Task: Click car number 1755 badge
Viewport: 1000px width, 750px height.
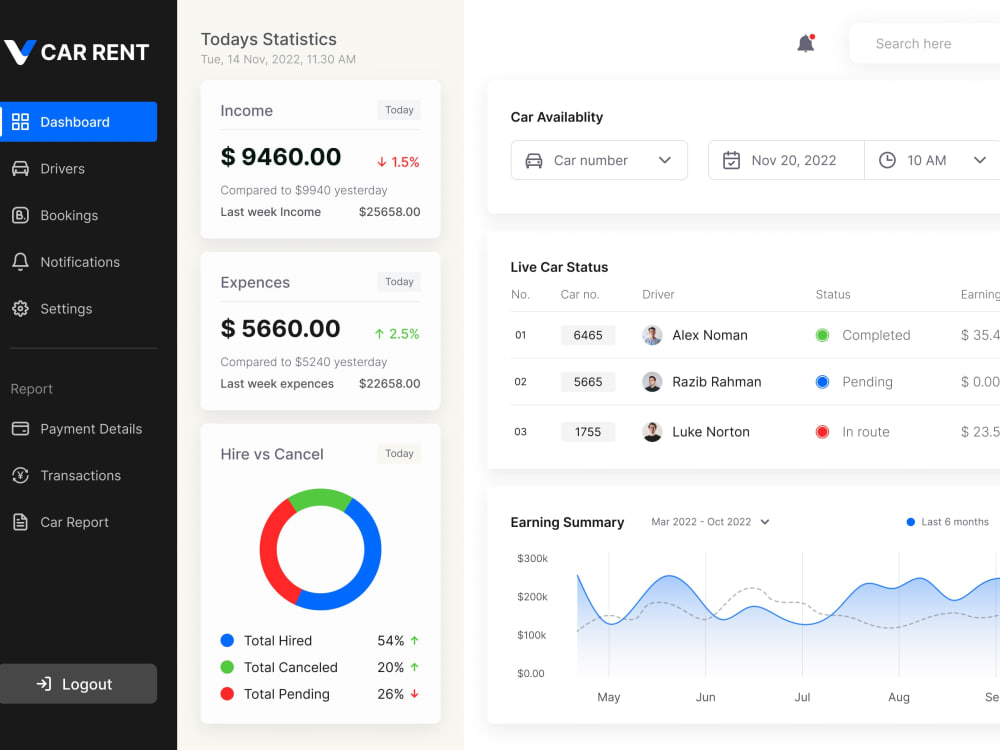Action: [x=588, y=432]
